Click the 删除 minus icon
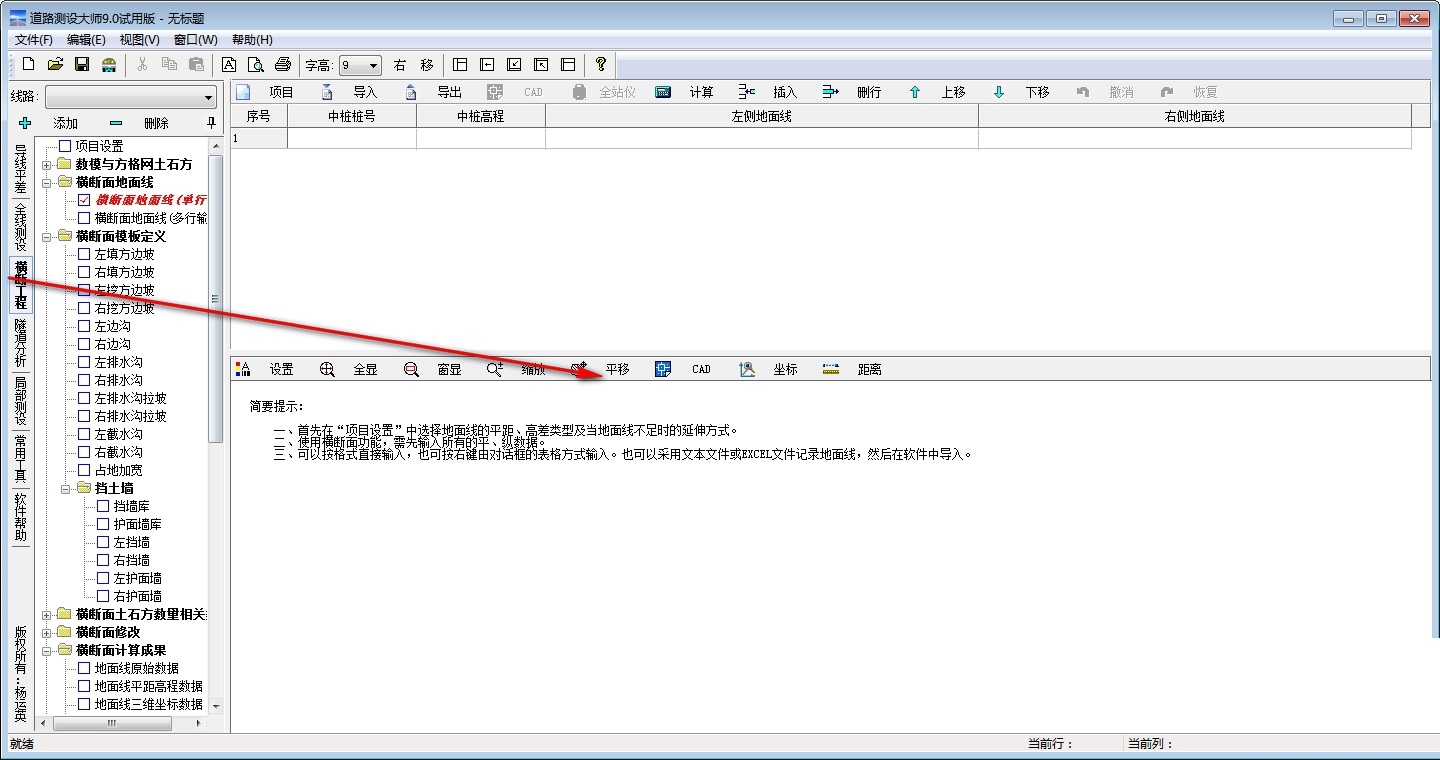1440x760 pixels. tap(116, 123)
